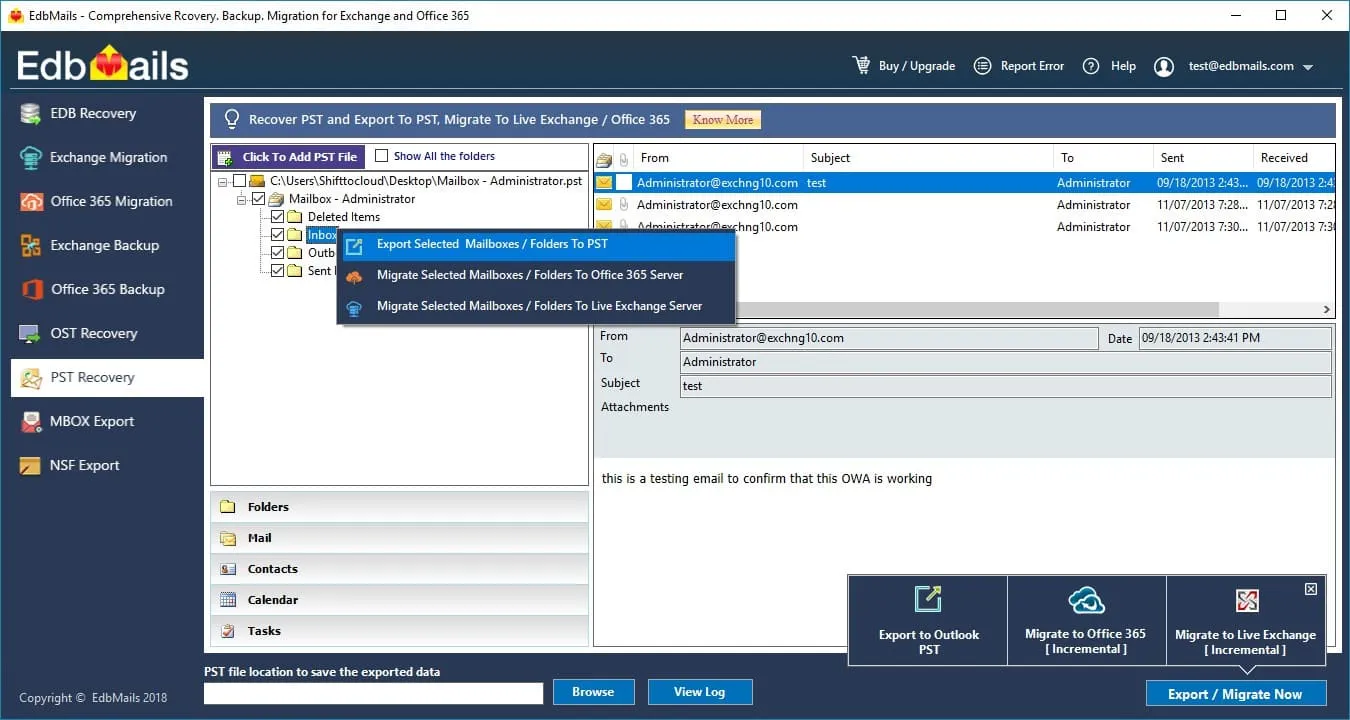Click the Mailbox - Administrator mailbox icon

coord(276,199)
